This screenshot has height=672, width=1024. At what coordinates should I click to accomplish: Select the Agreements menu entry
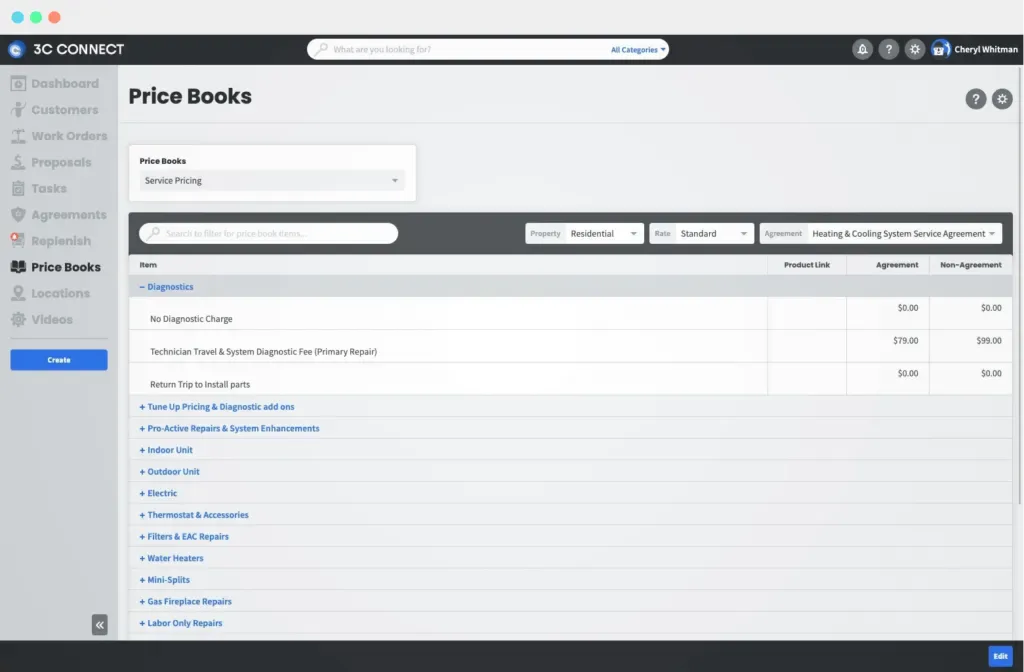[x=59, y=214]
